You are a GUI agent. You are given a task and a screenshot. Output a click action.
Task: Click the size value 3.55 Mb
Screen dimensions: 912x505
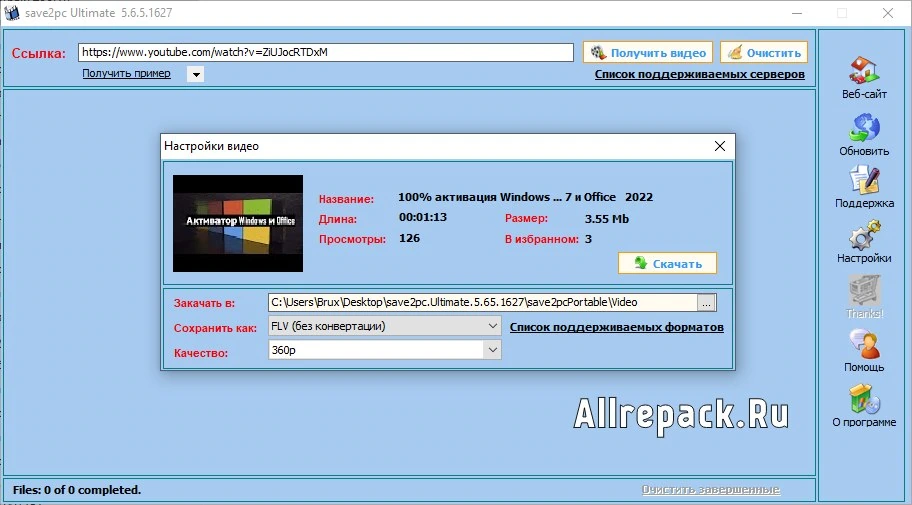tap(607, 219)
